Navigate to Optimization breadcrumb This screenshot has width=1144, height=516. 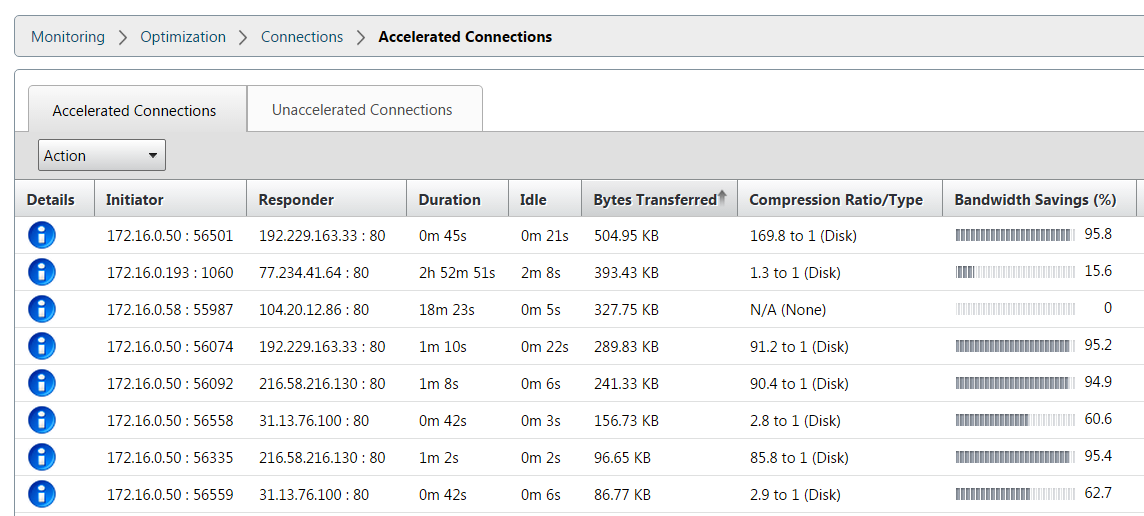pos(183,36)
